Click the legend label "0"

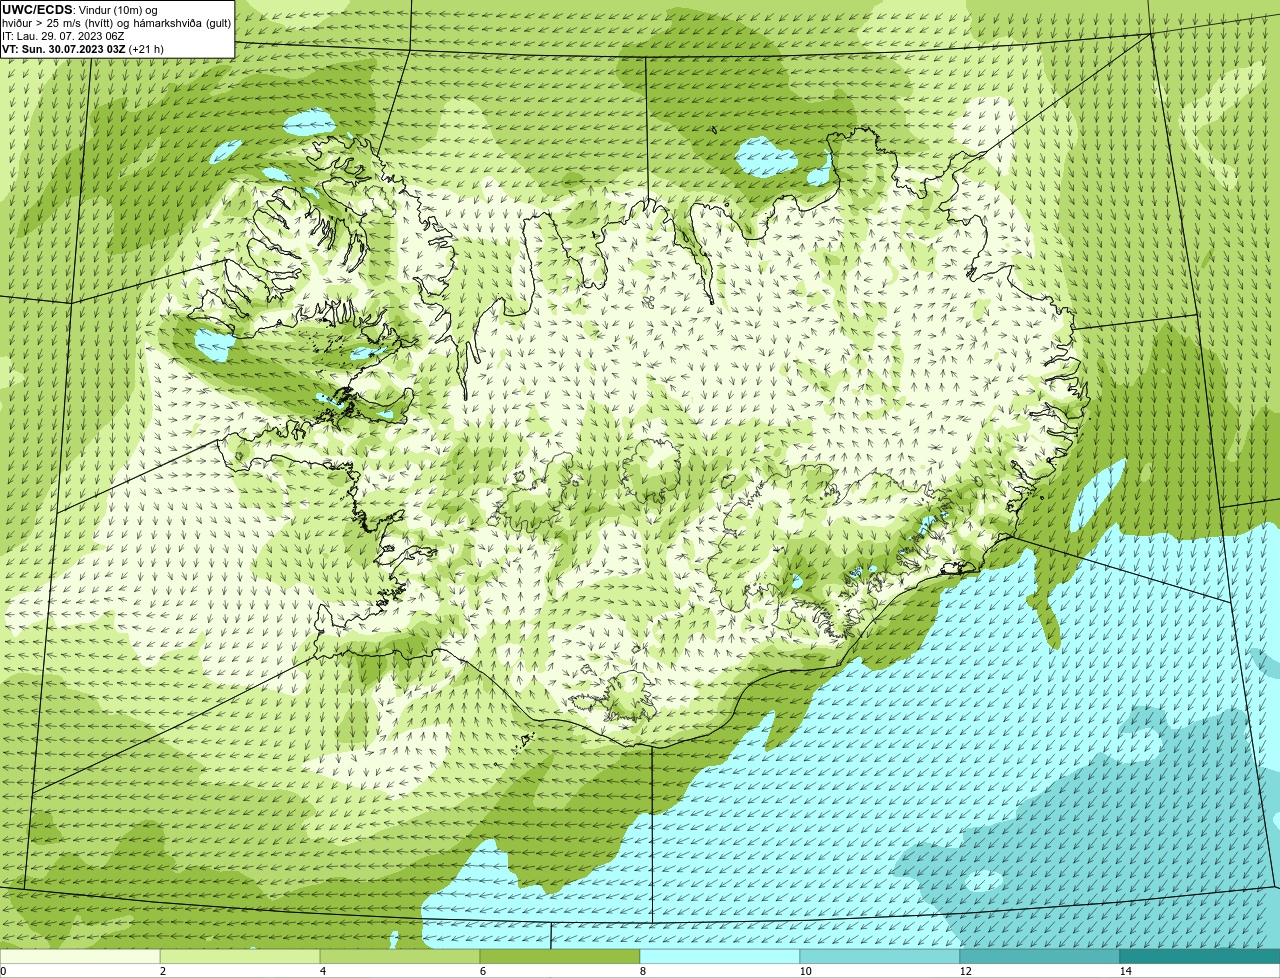3,971
